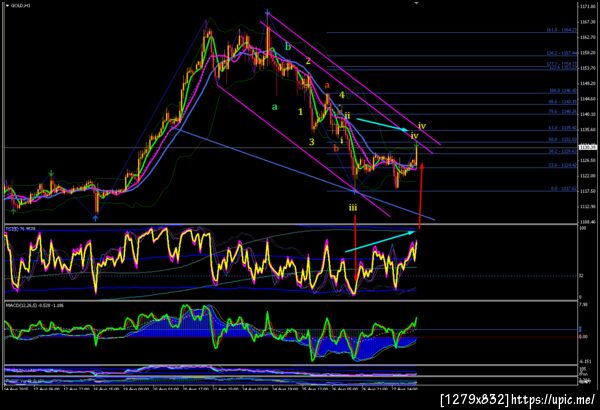This screenshot has width=600, height=410.
Task: Select green wave label 'a'
Action: tap(274, 107)
